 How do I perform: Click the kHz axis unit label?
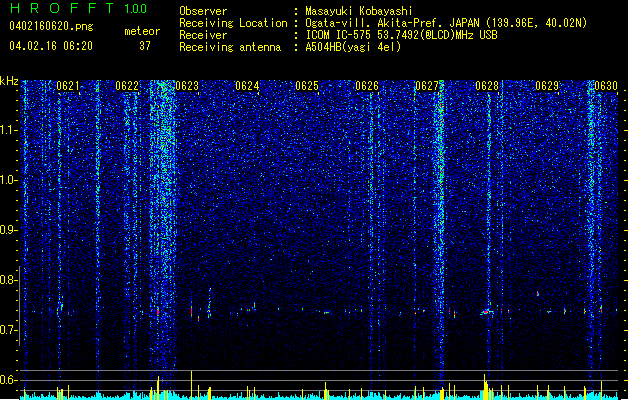[9, 81]
